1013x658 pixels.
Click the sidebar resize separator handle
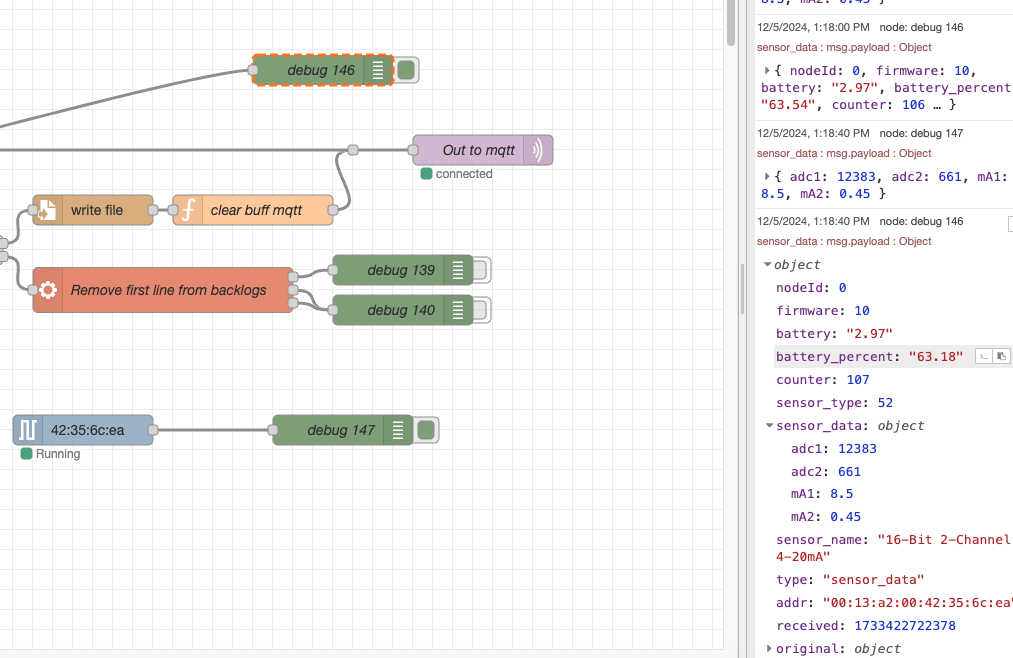click(x=741, y=290)
